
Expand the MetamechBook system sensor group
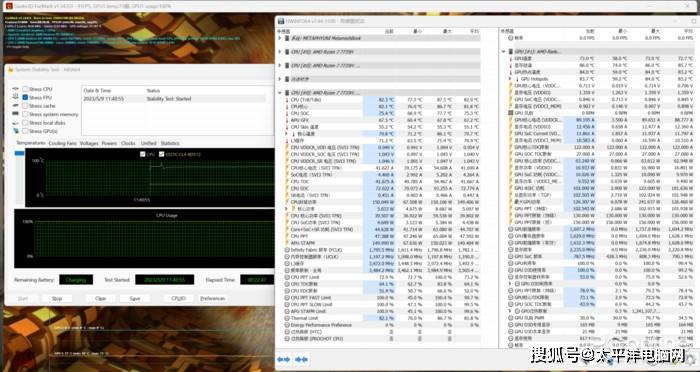click(280, 38)
